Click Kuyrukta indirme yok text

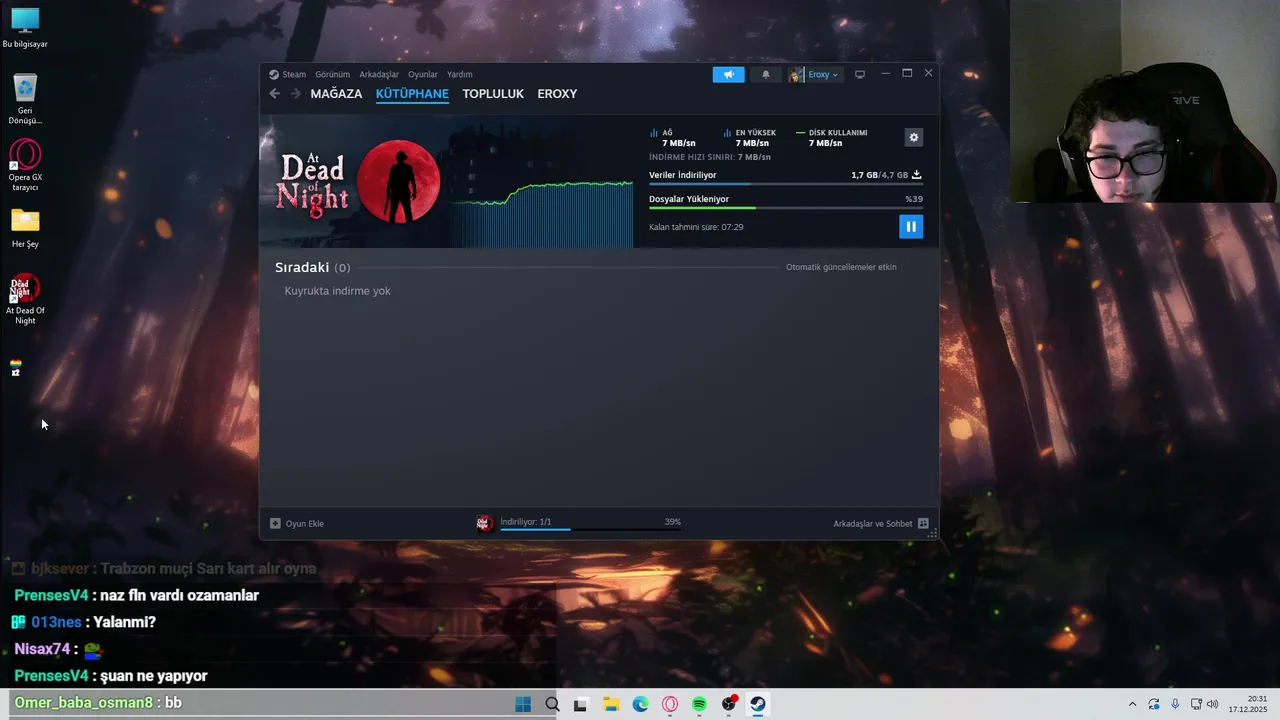click(x=337, y=291)
